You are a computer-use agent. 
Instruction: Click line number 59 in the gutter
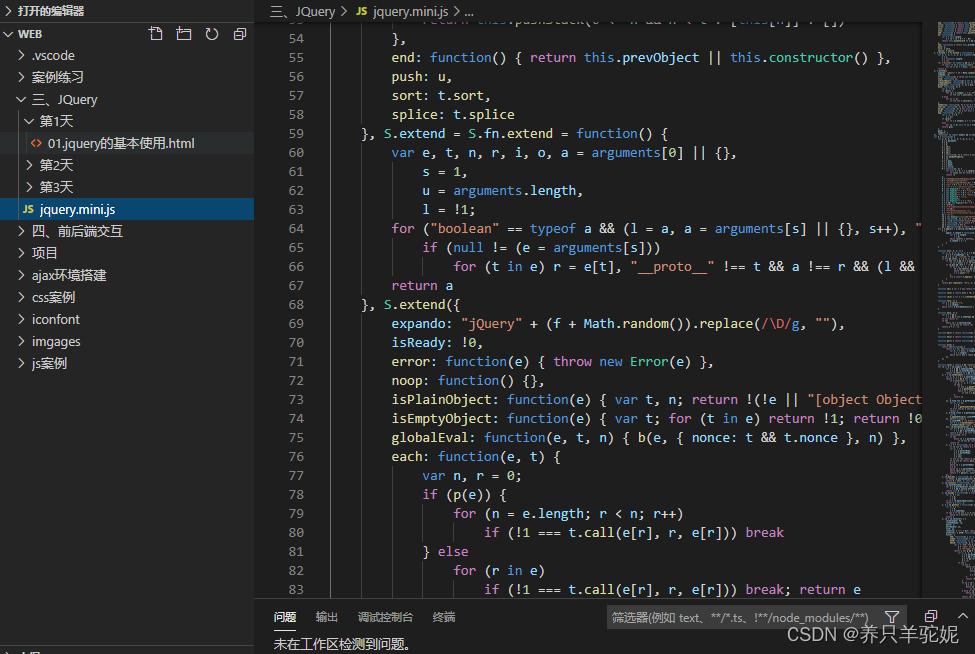296,134
